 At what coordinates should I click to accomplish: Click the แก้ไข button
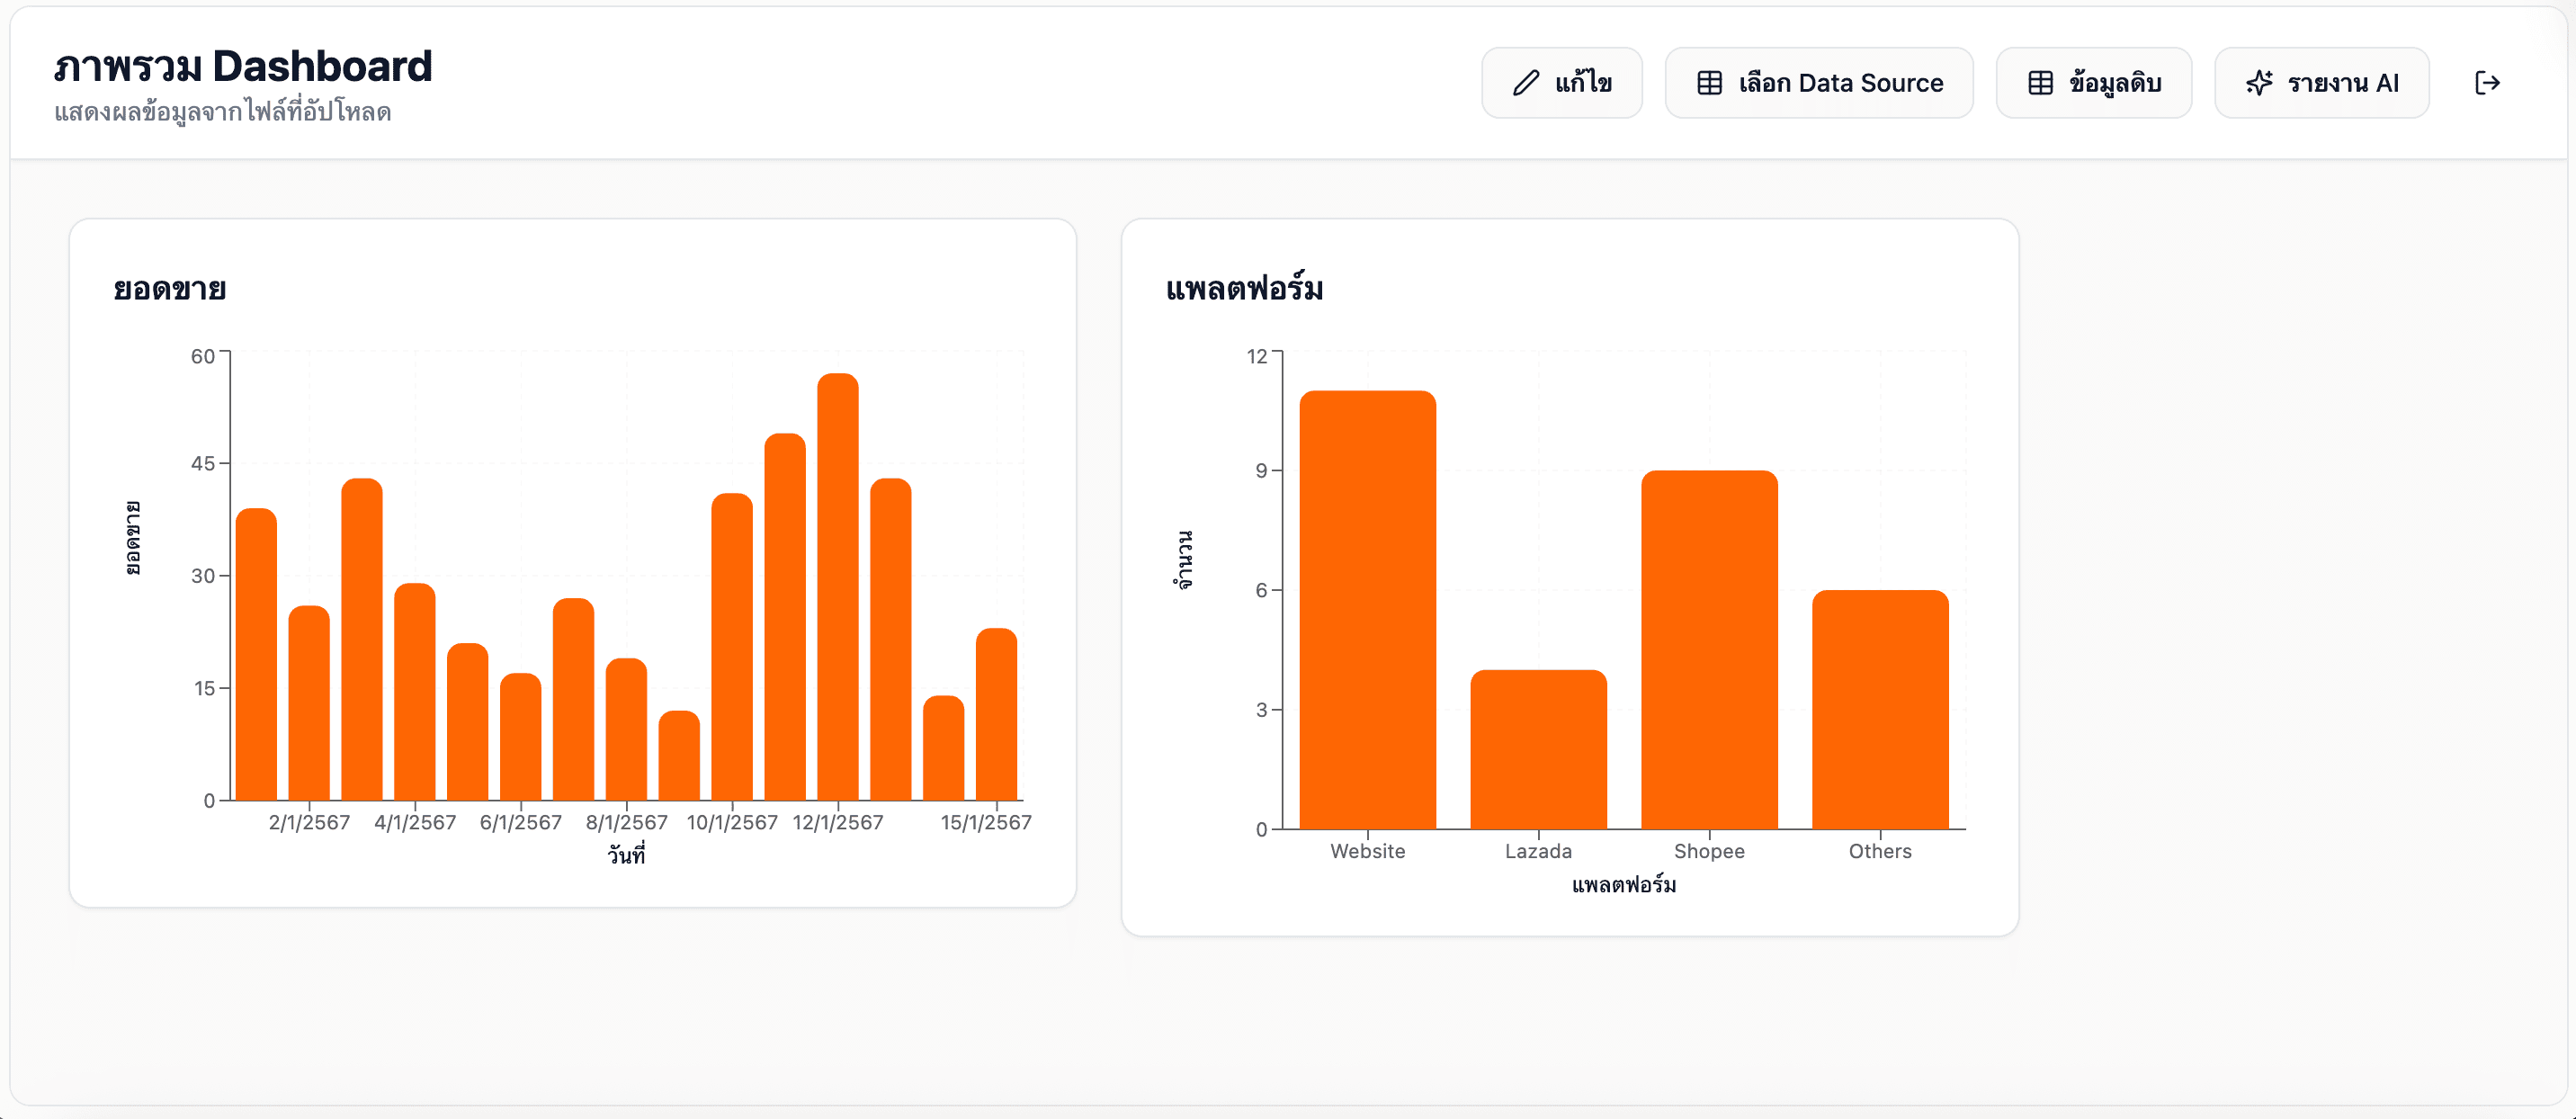[1562, 83]
